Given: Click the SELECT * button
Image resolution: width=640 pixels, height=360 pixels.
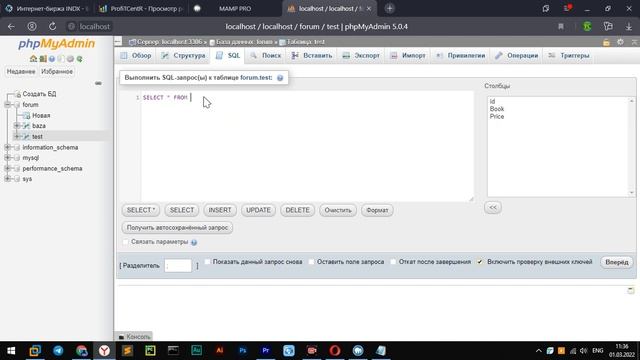Looking at the screenshot, I should 141,210.
